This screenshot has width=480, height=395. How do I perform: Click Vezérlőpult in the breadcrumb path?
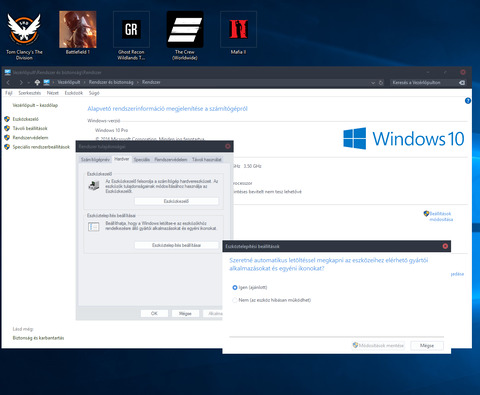69,82
